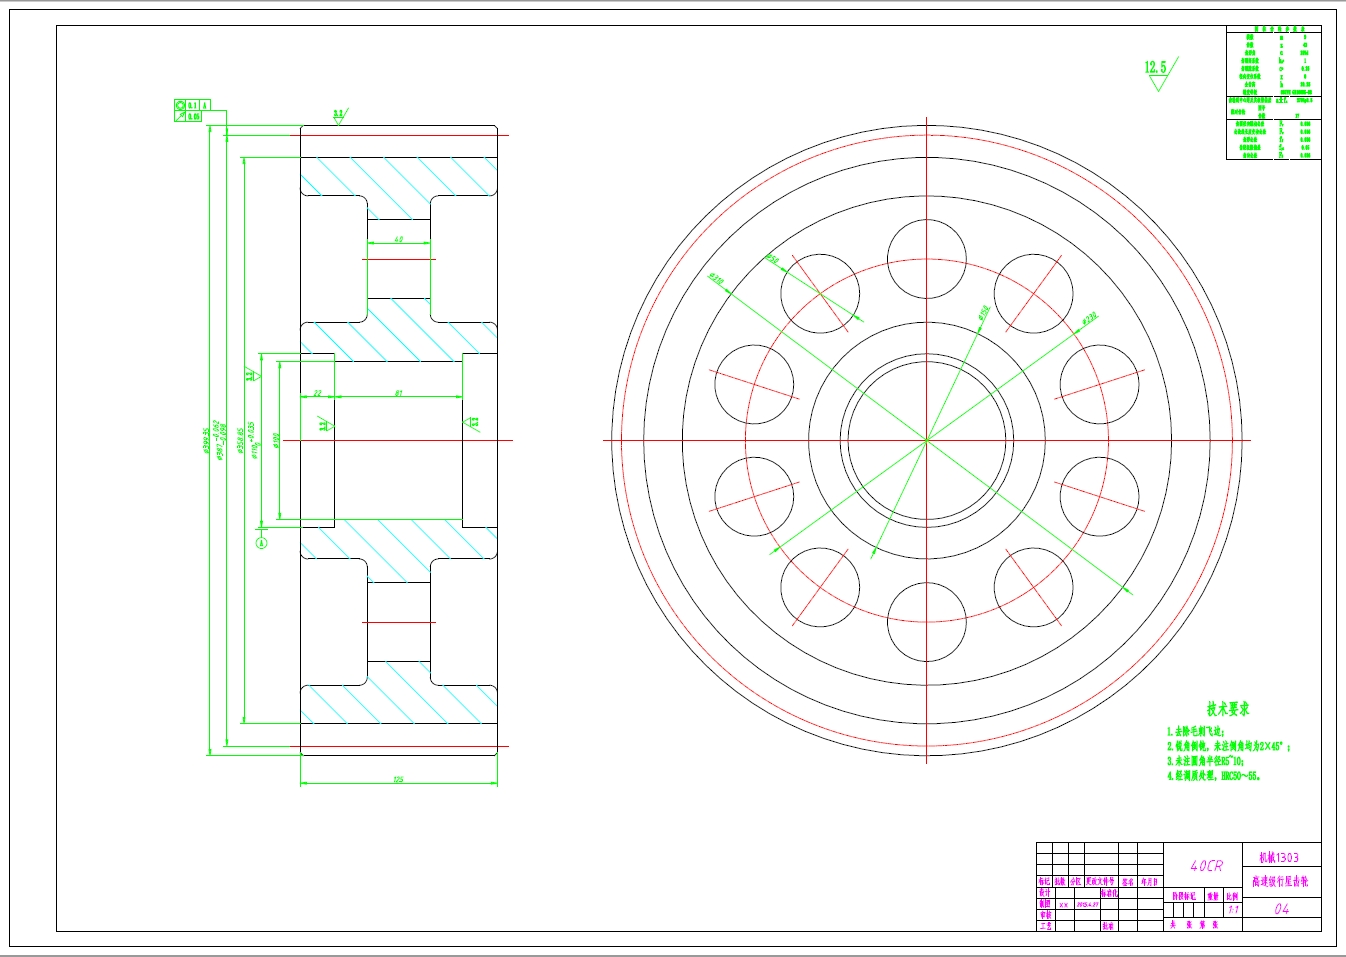Click the datum A circle symbol
Viewport: 1346px width, 957px height.
261,543
